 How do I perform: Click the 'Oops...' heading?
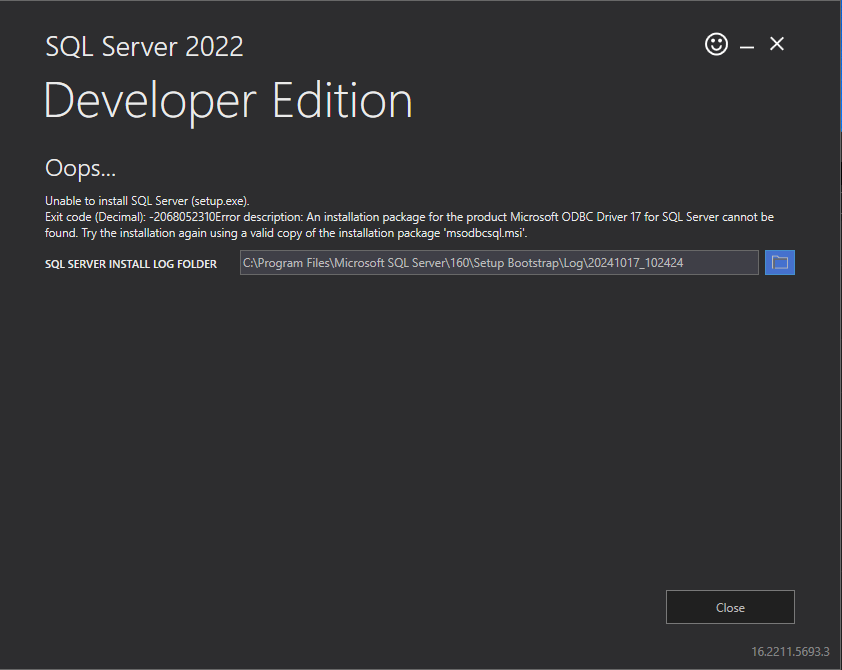(x=81, y=169)
